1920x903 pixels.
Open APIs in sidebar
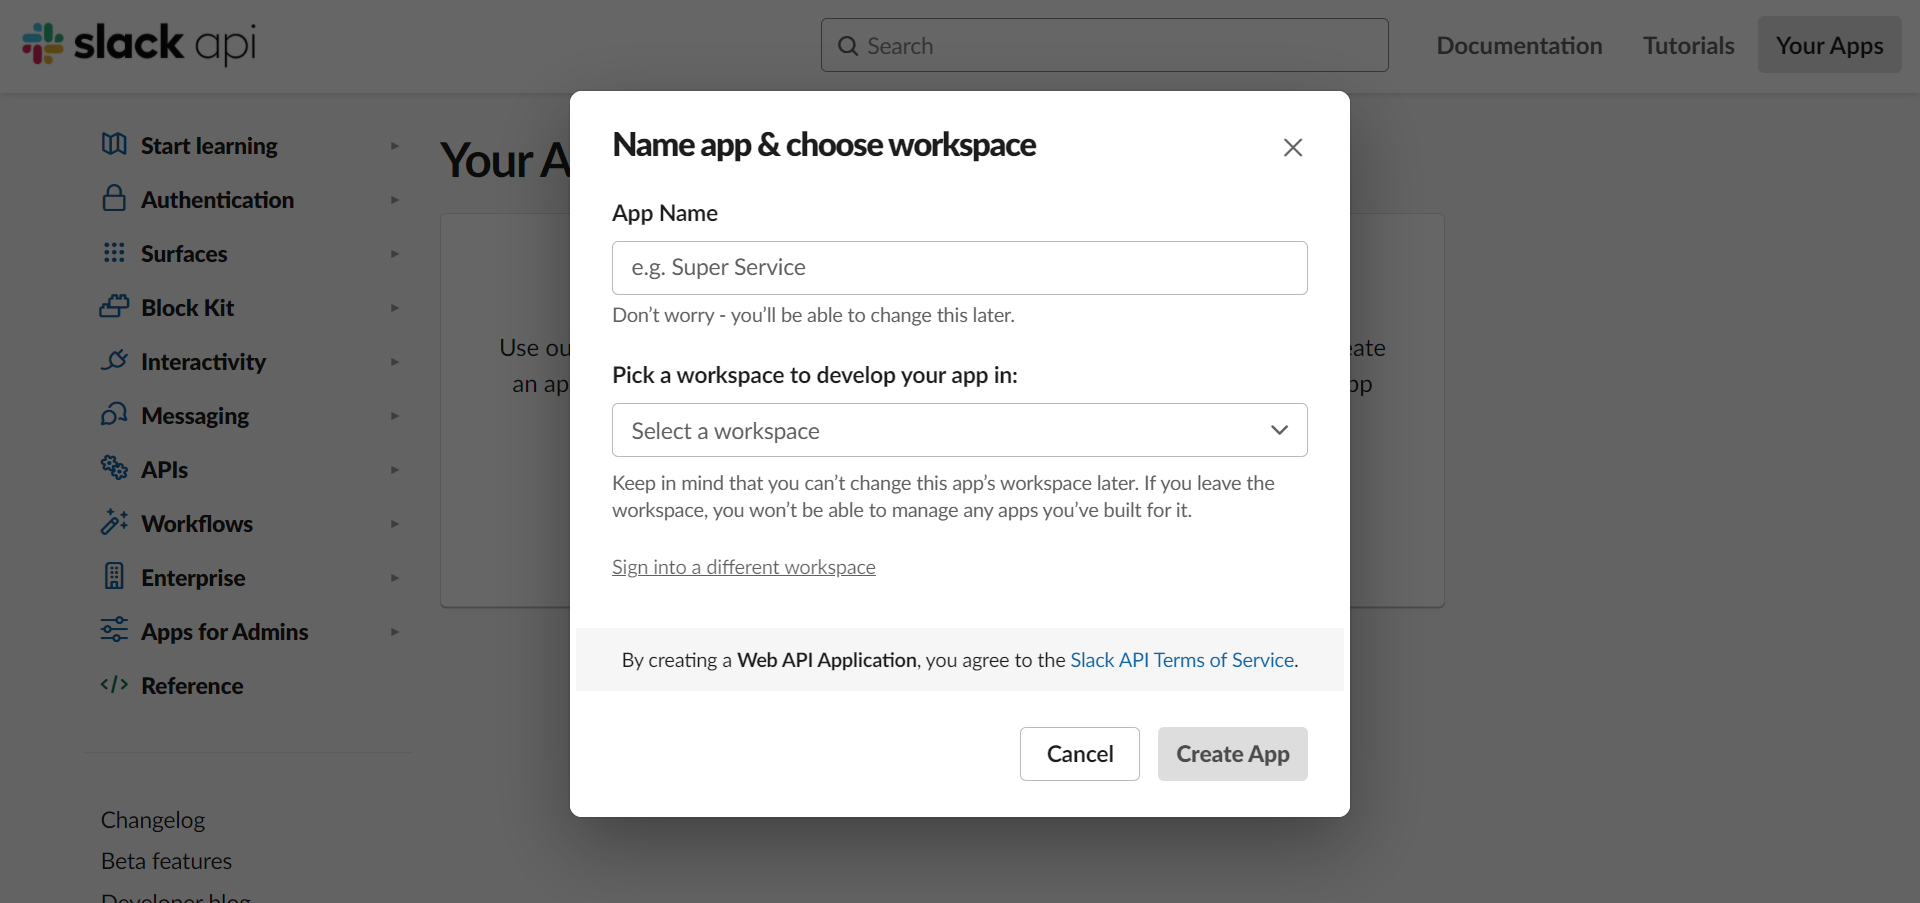pos(164,470)
